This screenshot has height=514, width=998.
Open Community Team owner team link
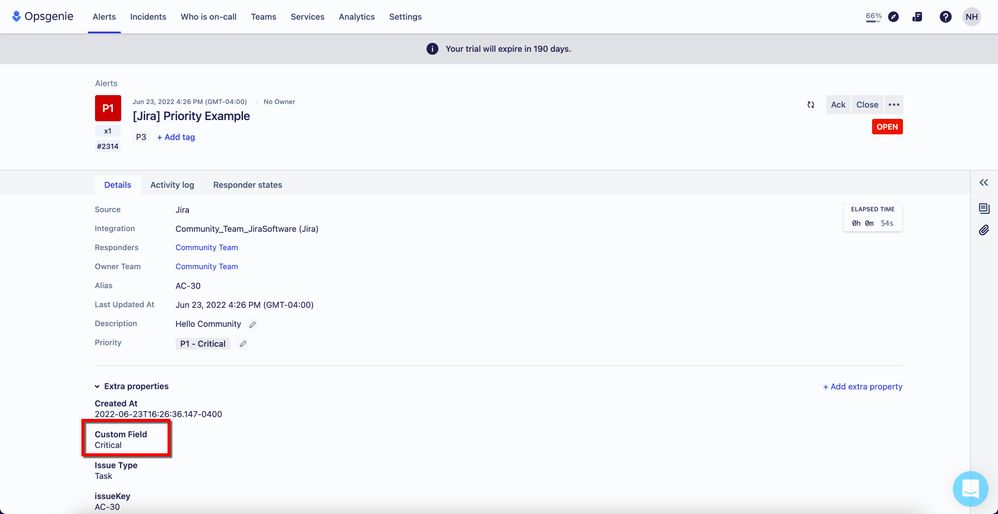pyautogui.click(x=207, y=267)
